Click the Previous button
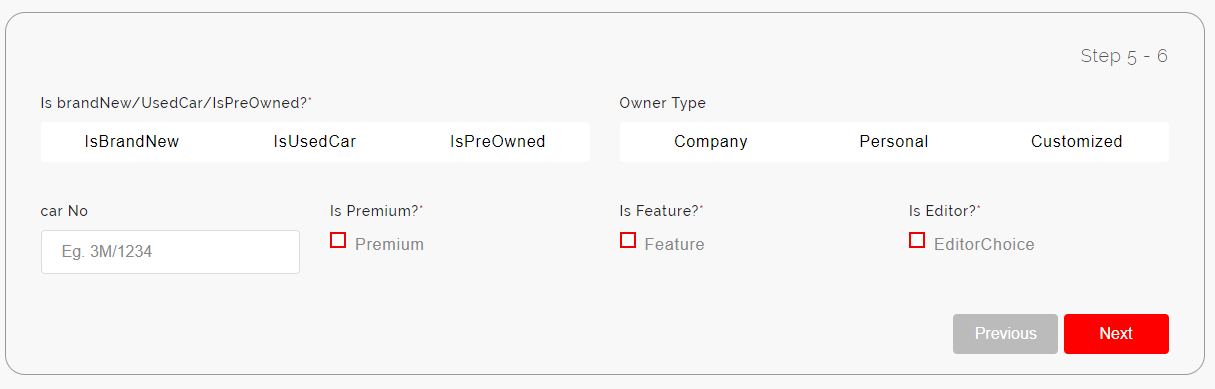This screenshot has width=1215, height=389. coord(1005,334)
